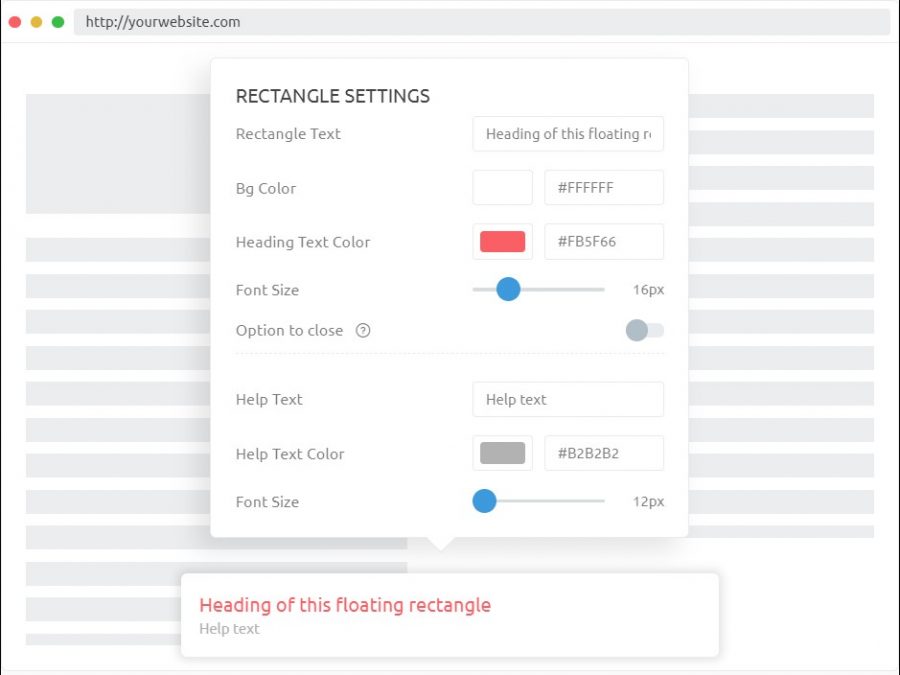Click the Option to close label

click(x=289, y=331)
